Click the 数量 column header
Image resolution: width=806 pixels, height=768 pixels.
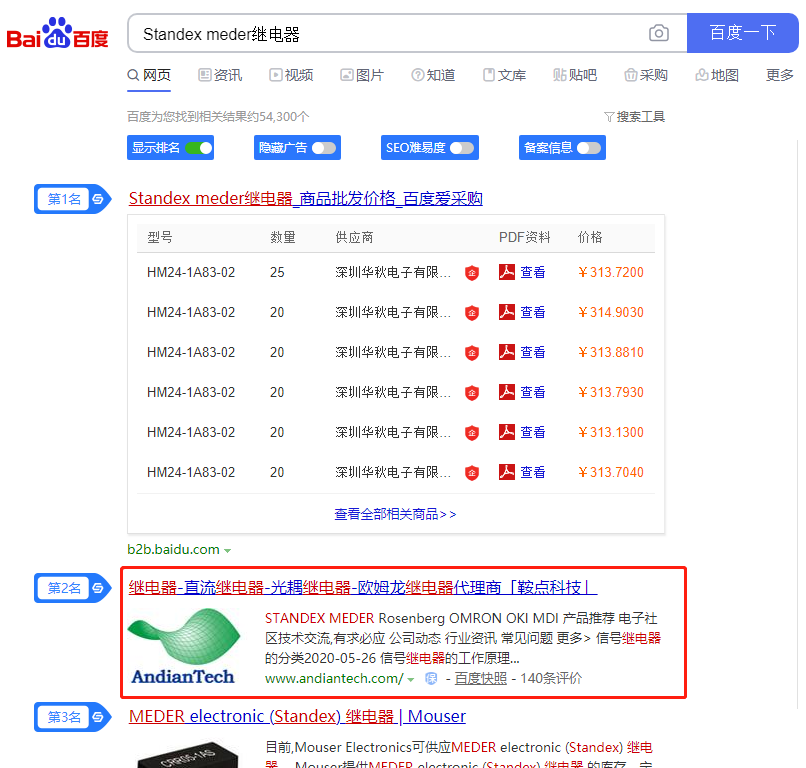283,237
